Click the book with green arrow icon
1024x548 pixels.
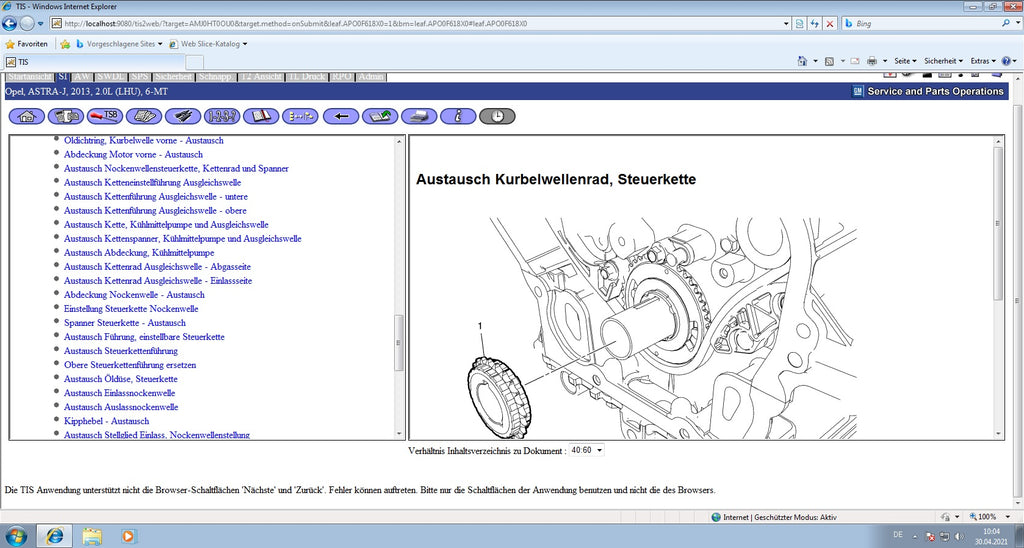[x=380, y=116]
